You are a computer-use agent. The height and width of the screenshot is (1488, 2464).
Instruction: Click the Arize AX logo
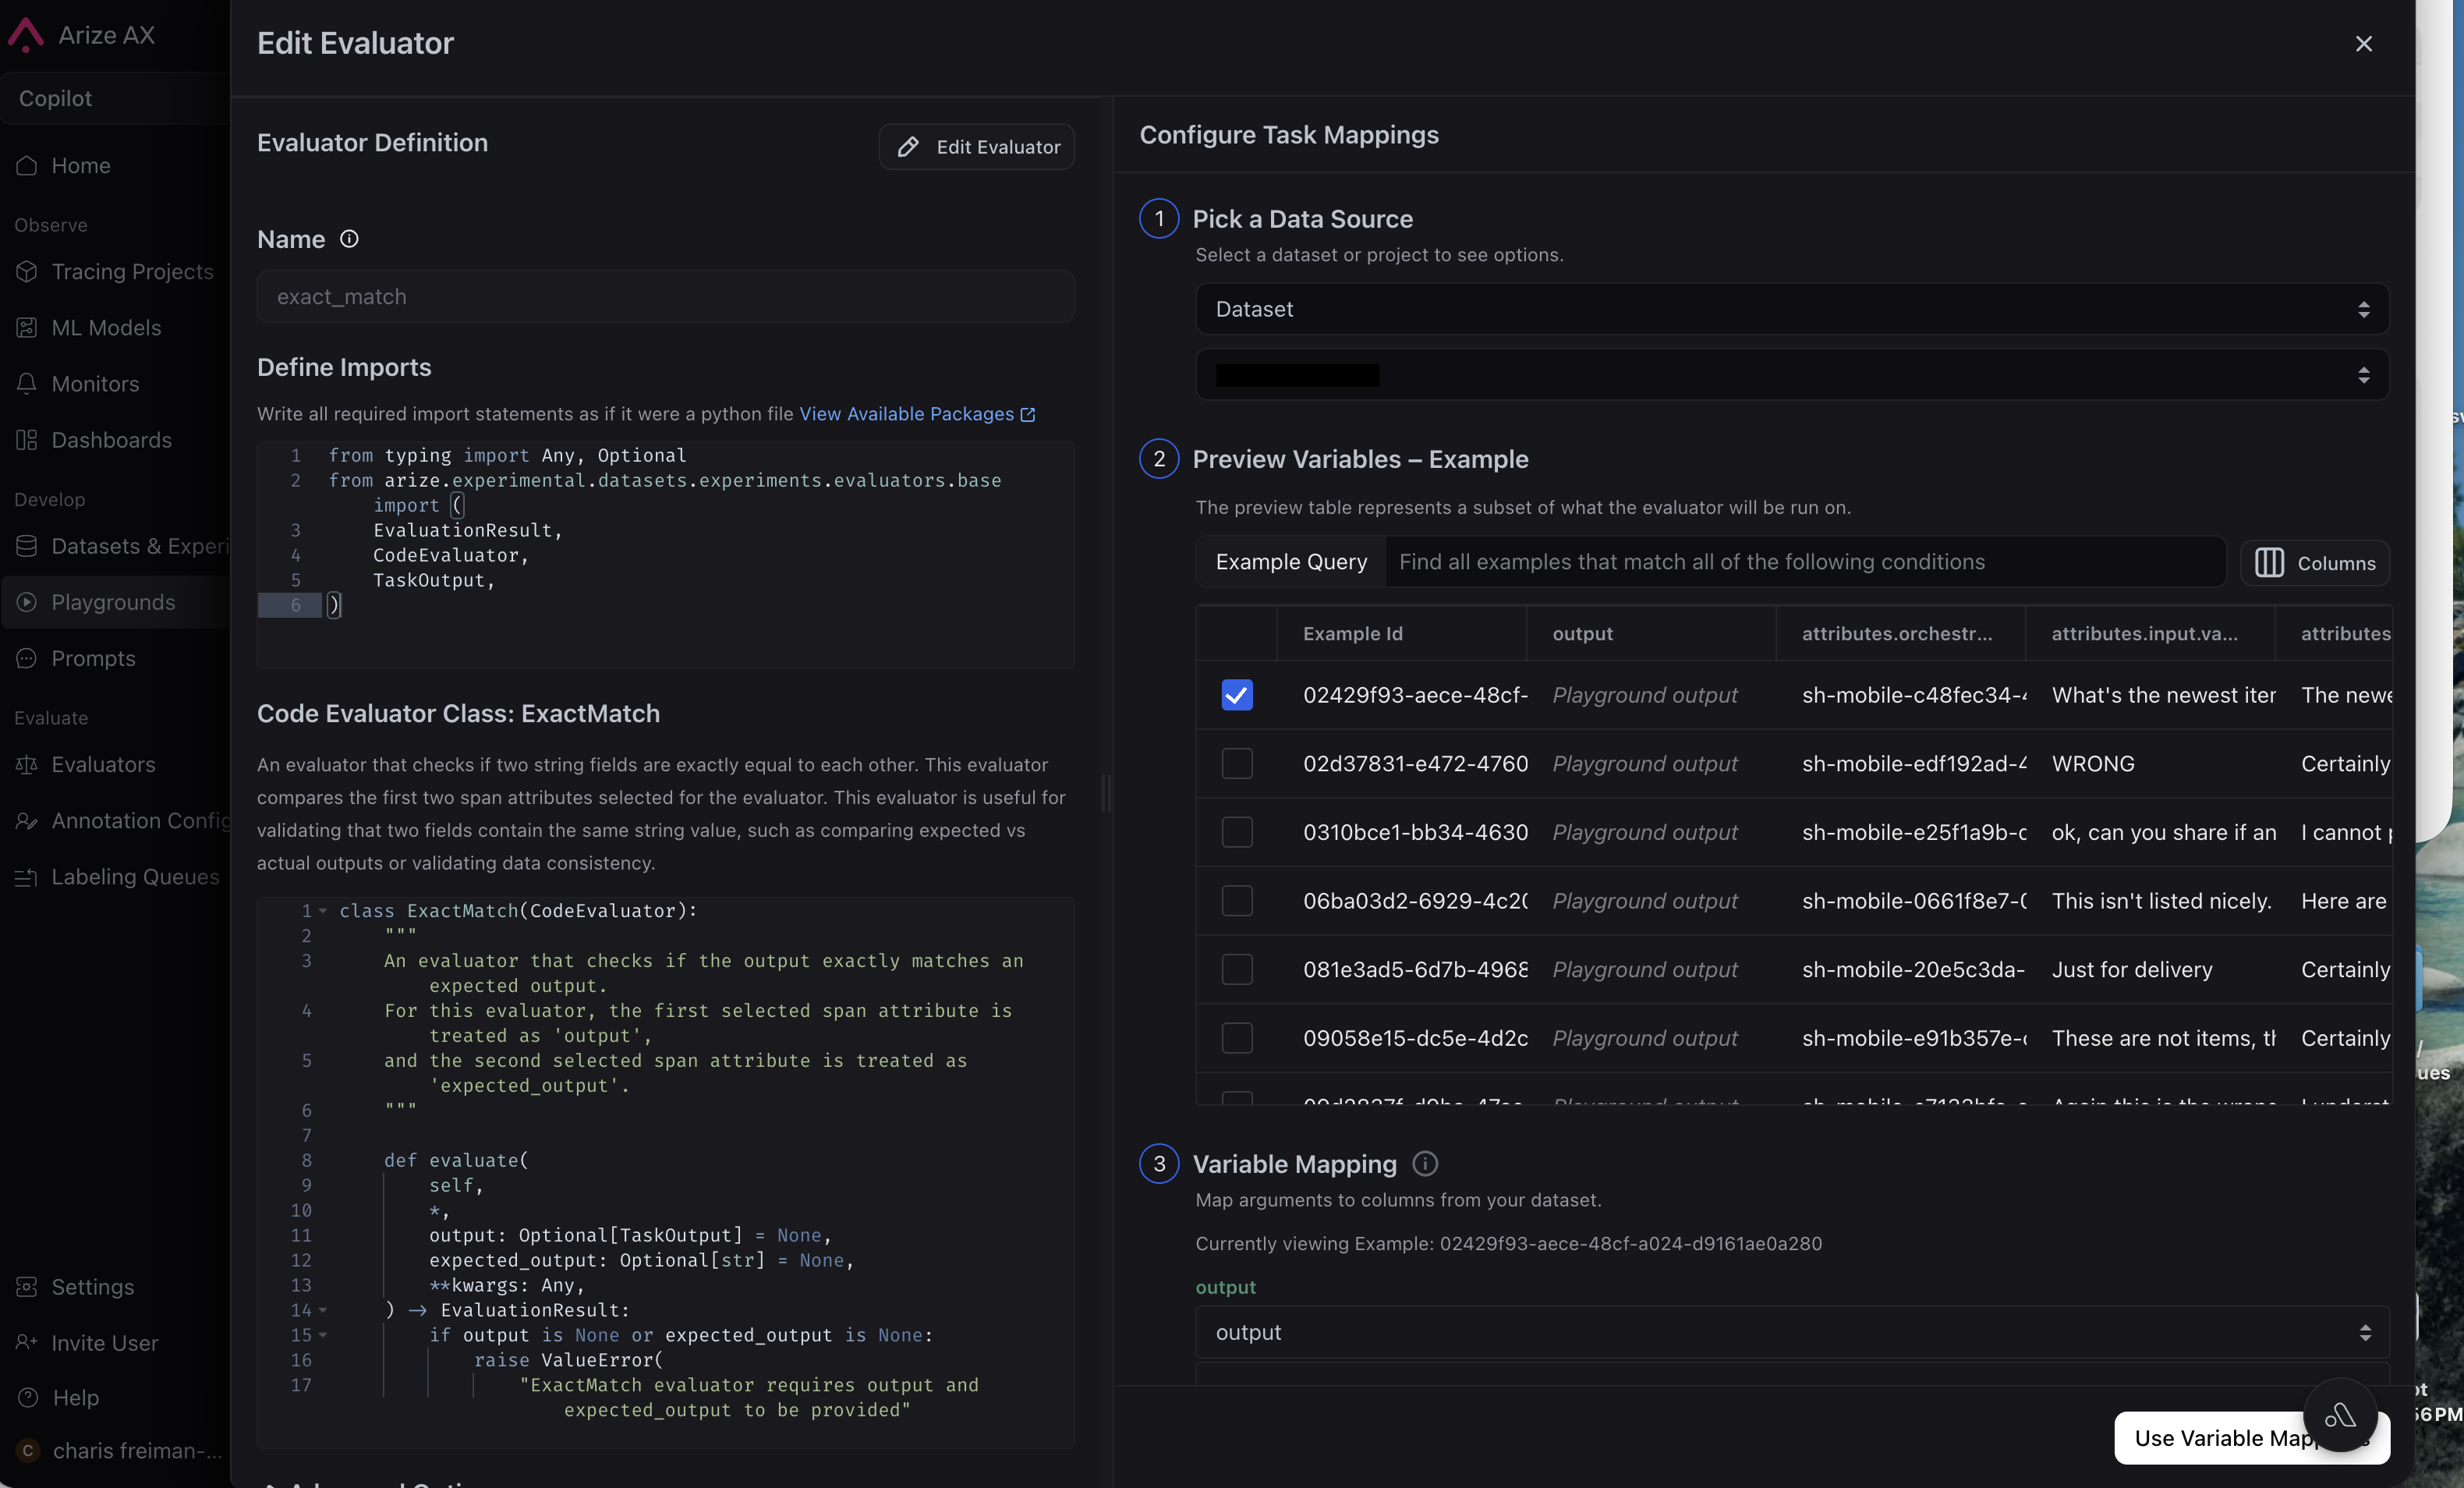[x=26, y=35]
